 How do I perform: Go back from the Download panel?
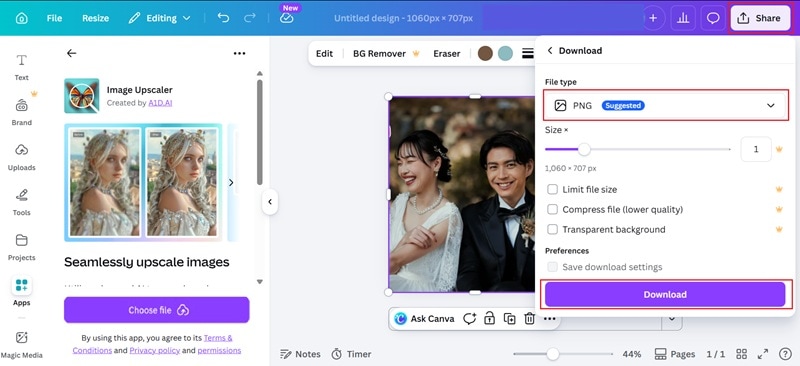pos(549,51)
